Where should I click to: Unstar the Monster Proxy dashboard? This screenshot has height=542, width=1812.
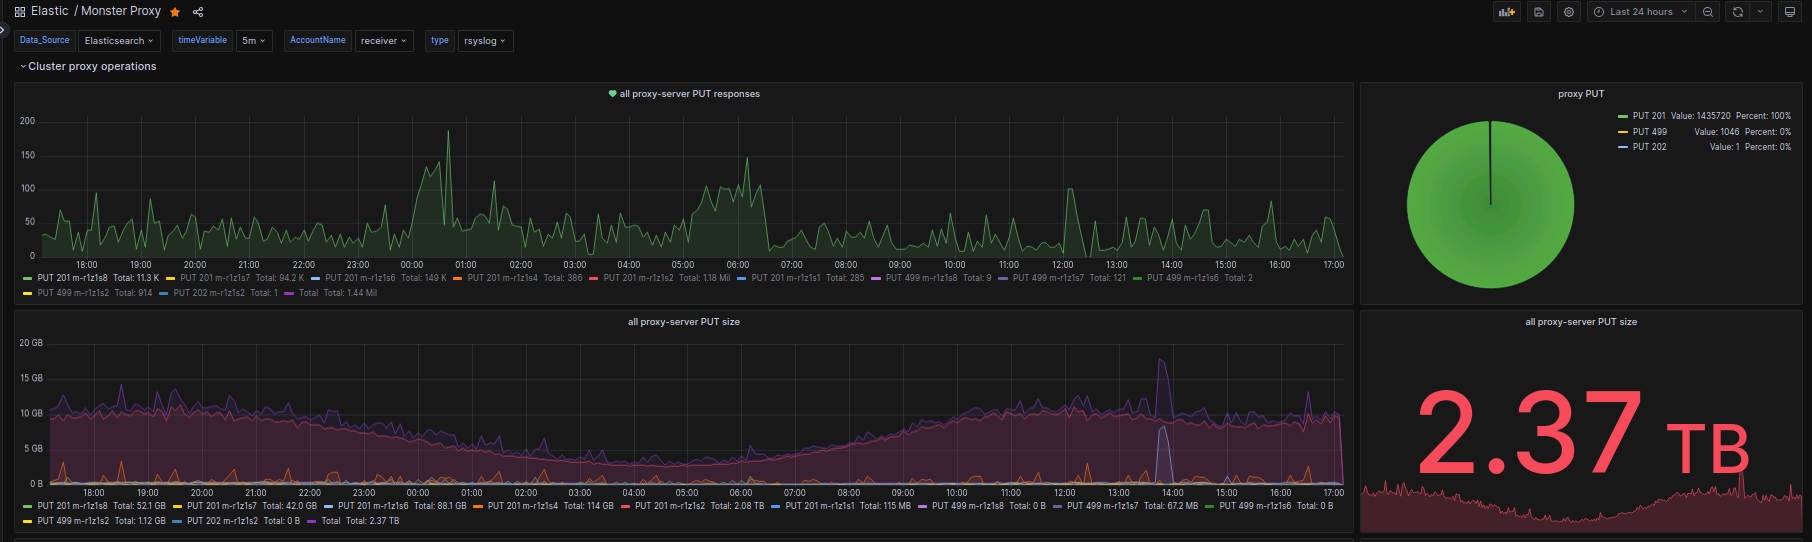point(175,12)
